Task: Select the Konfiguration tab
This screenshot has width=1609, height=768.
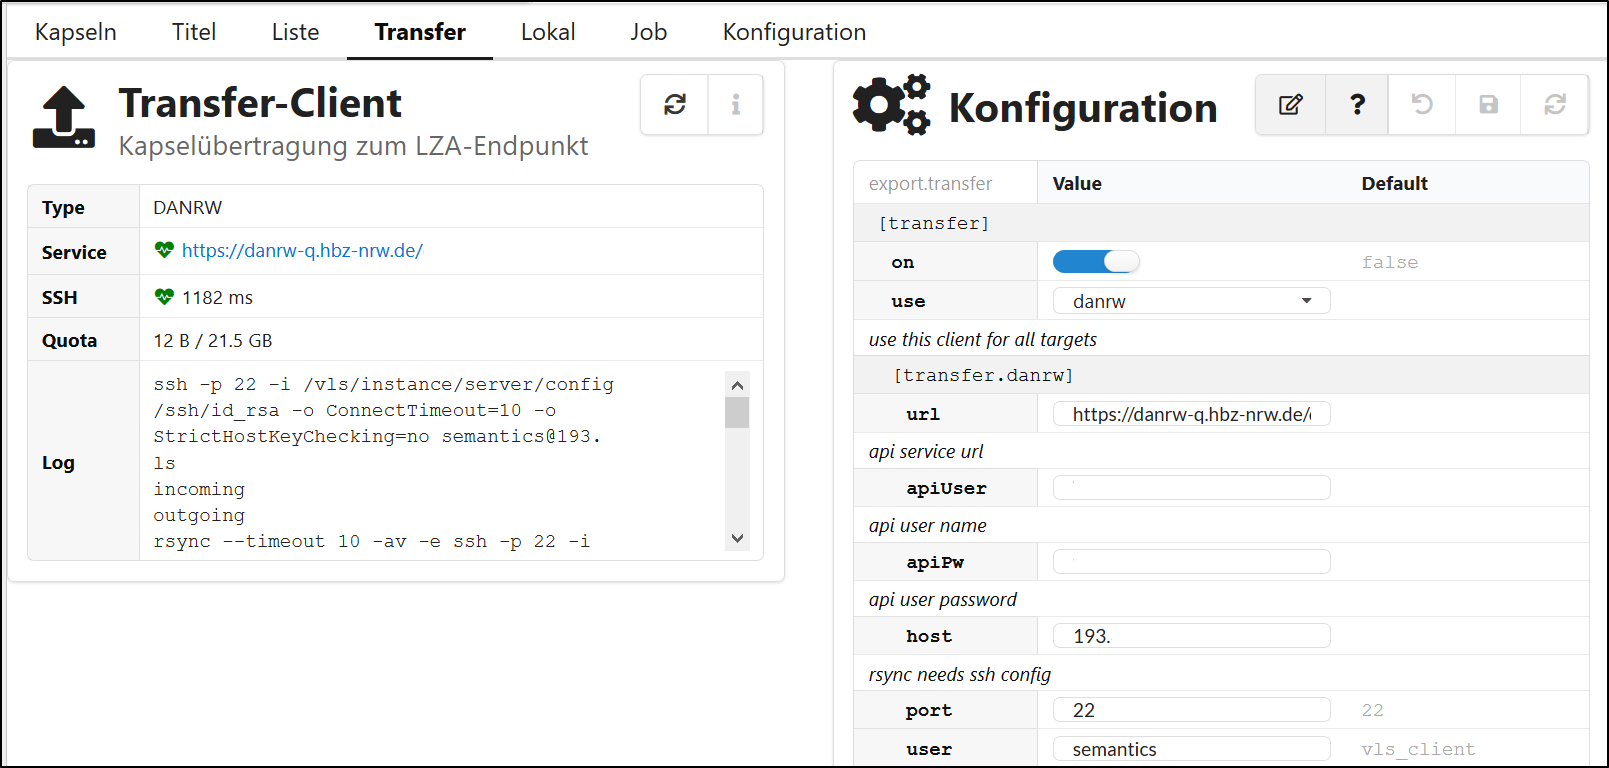Action: [x=794, y=32]
